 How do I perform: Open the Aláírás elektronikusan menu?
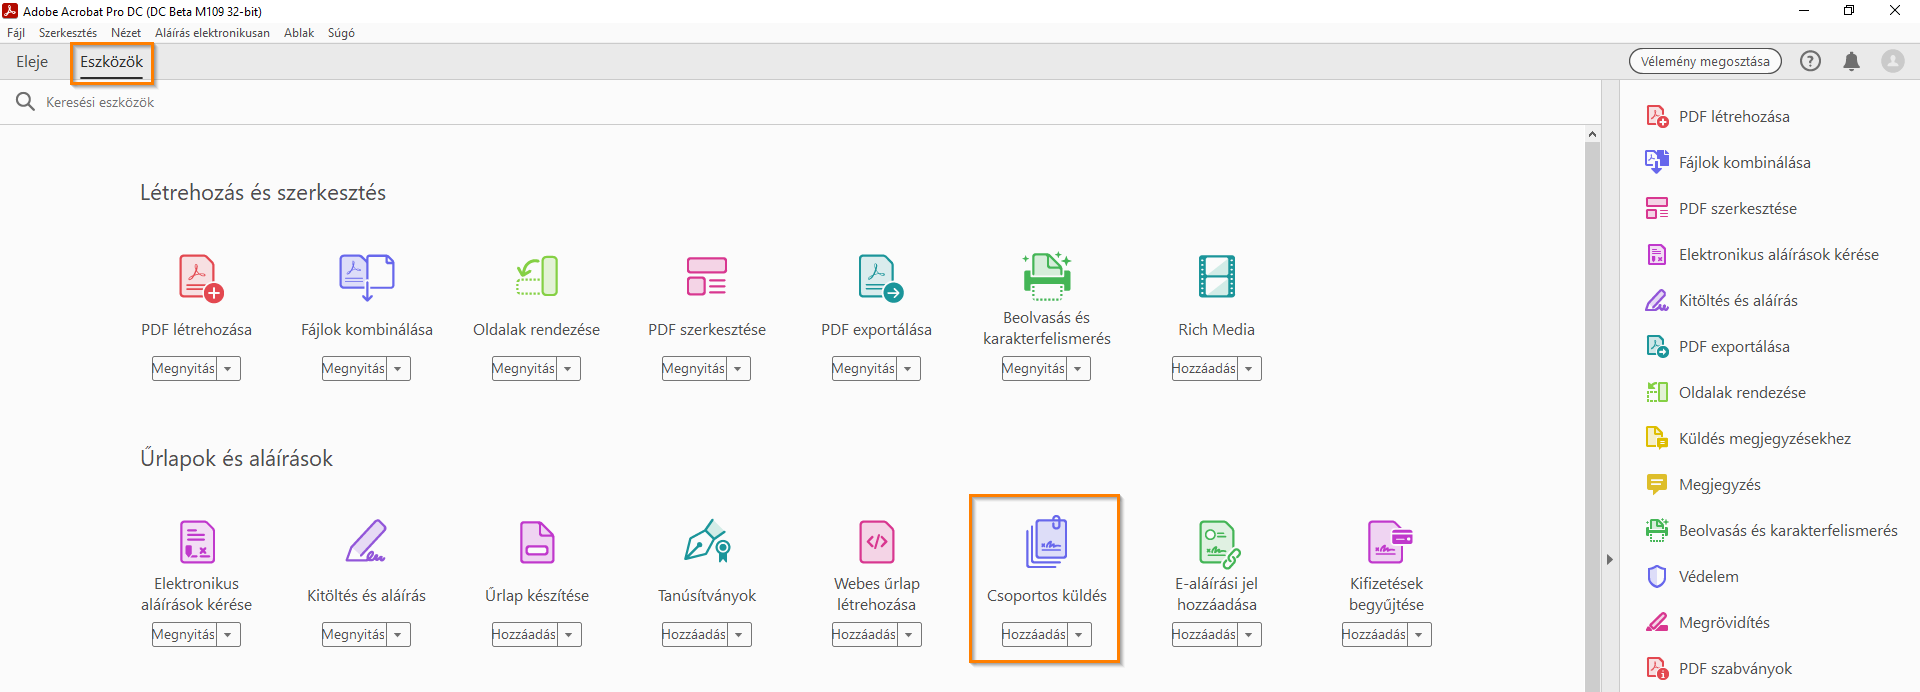point(212,33)
